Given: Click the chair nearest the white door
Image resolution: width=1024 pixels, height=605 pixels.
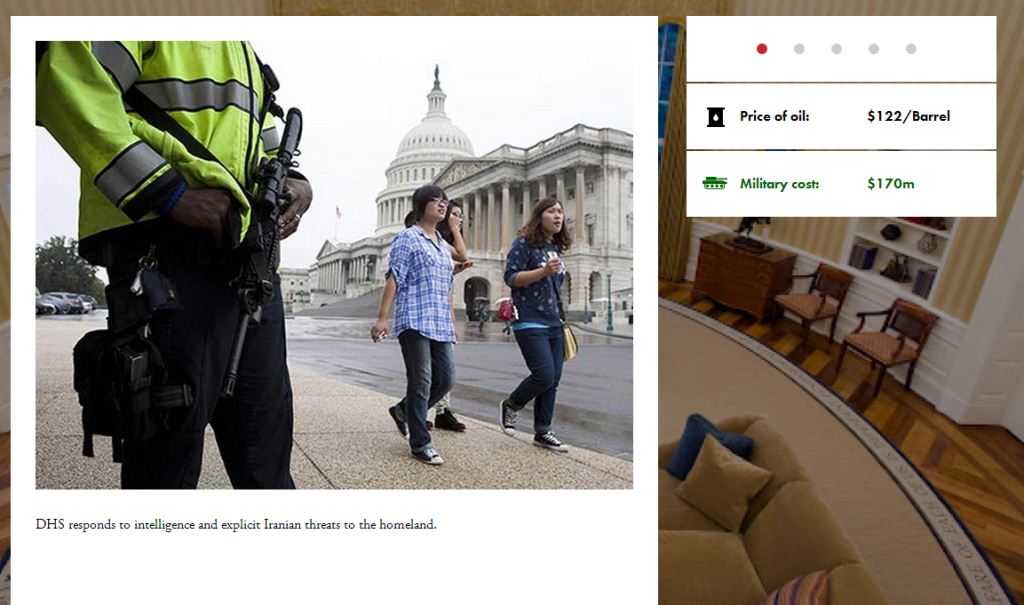Looking at the screenshot, I should [888, 343].
